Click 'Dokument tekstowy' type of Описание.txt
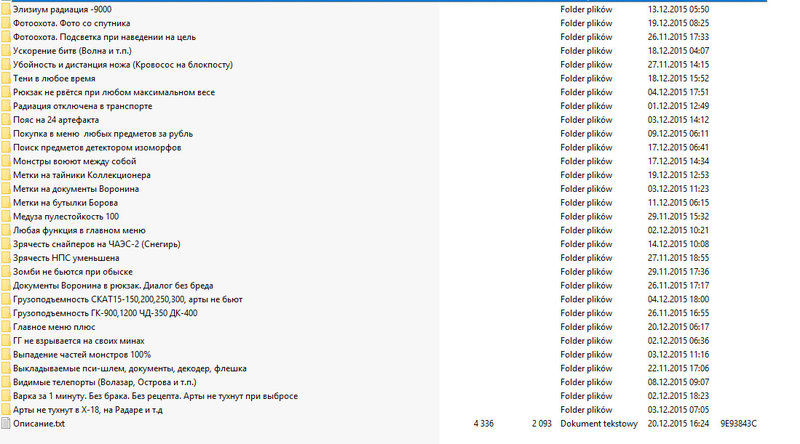The image size is (800, 444). (599, 423)
